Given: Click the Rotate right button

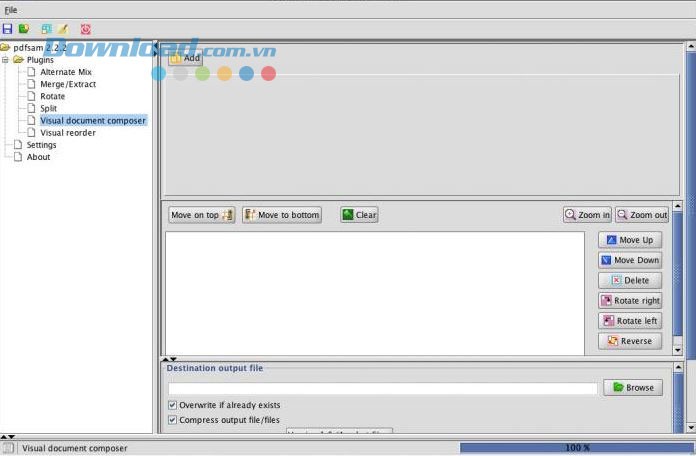Looking at the screenshot, I should [x=630, y=301].
